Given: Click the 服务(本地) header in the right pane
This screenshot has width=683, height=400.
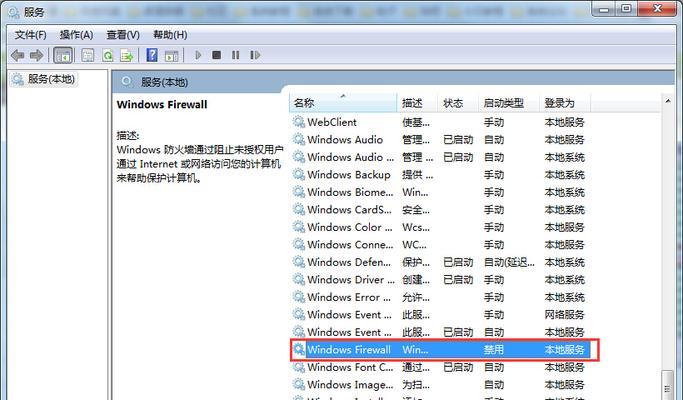Looking at the screenshot, I should pyautogui.click(x=164, y=82).
